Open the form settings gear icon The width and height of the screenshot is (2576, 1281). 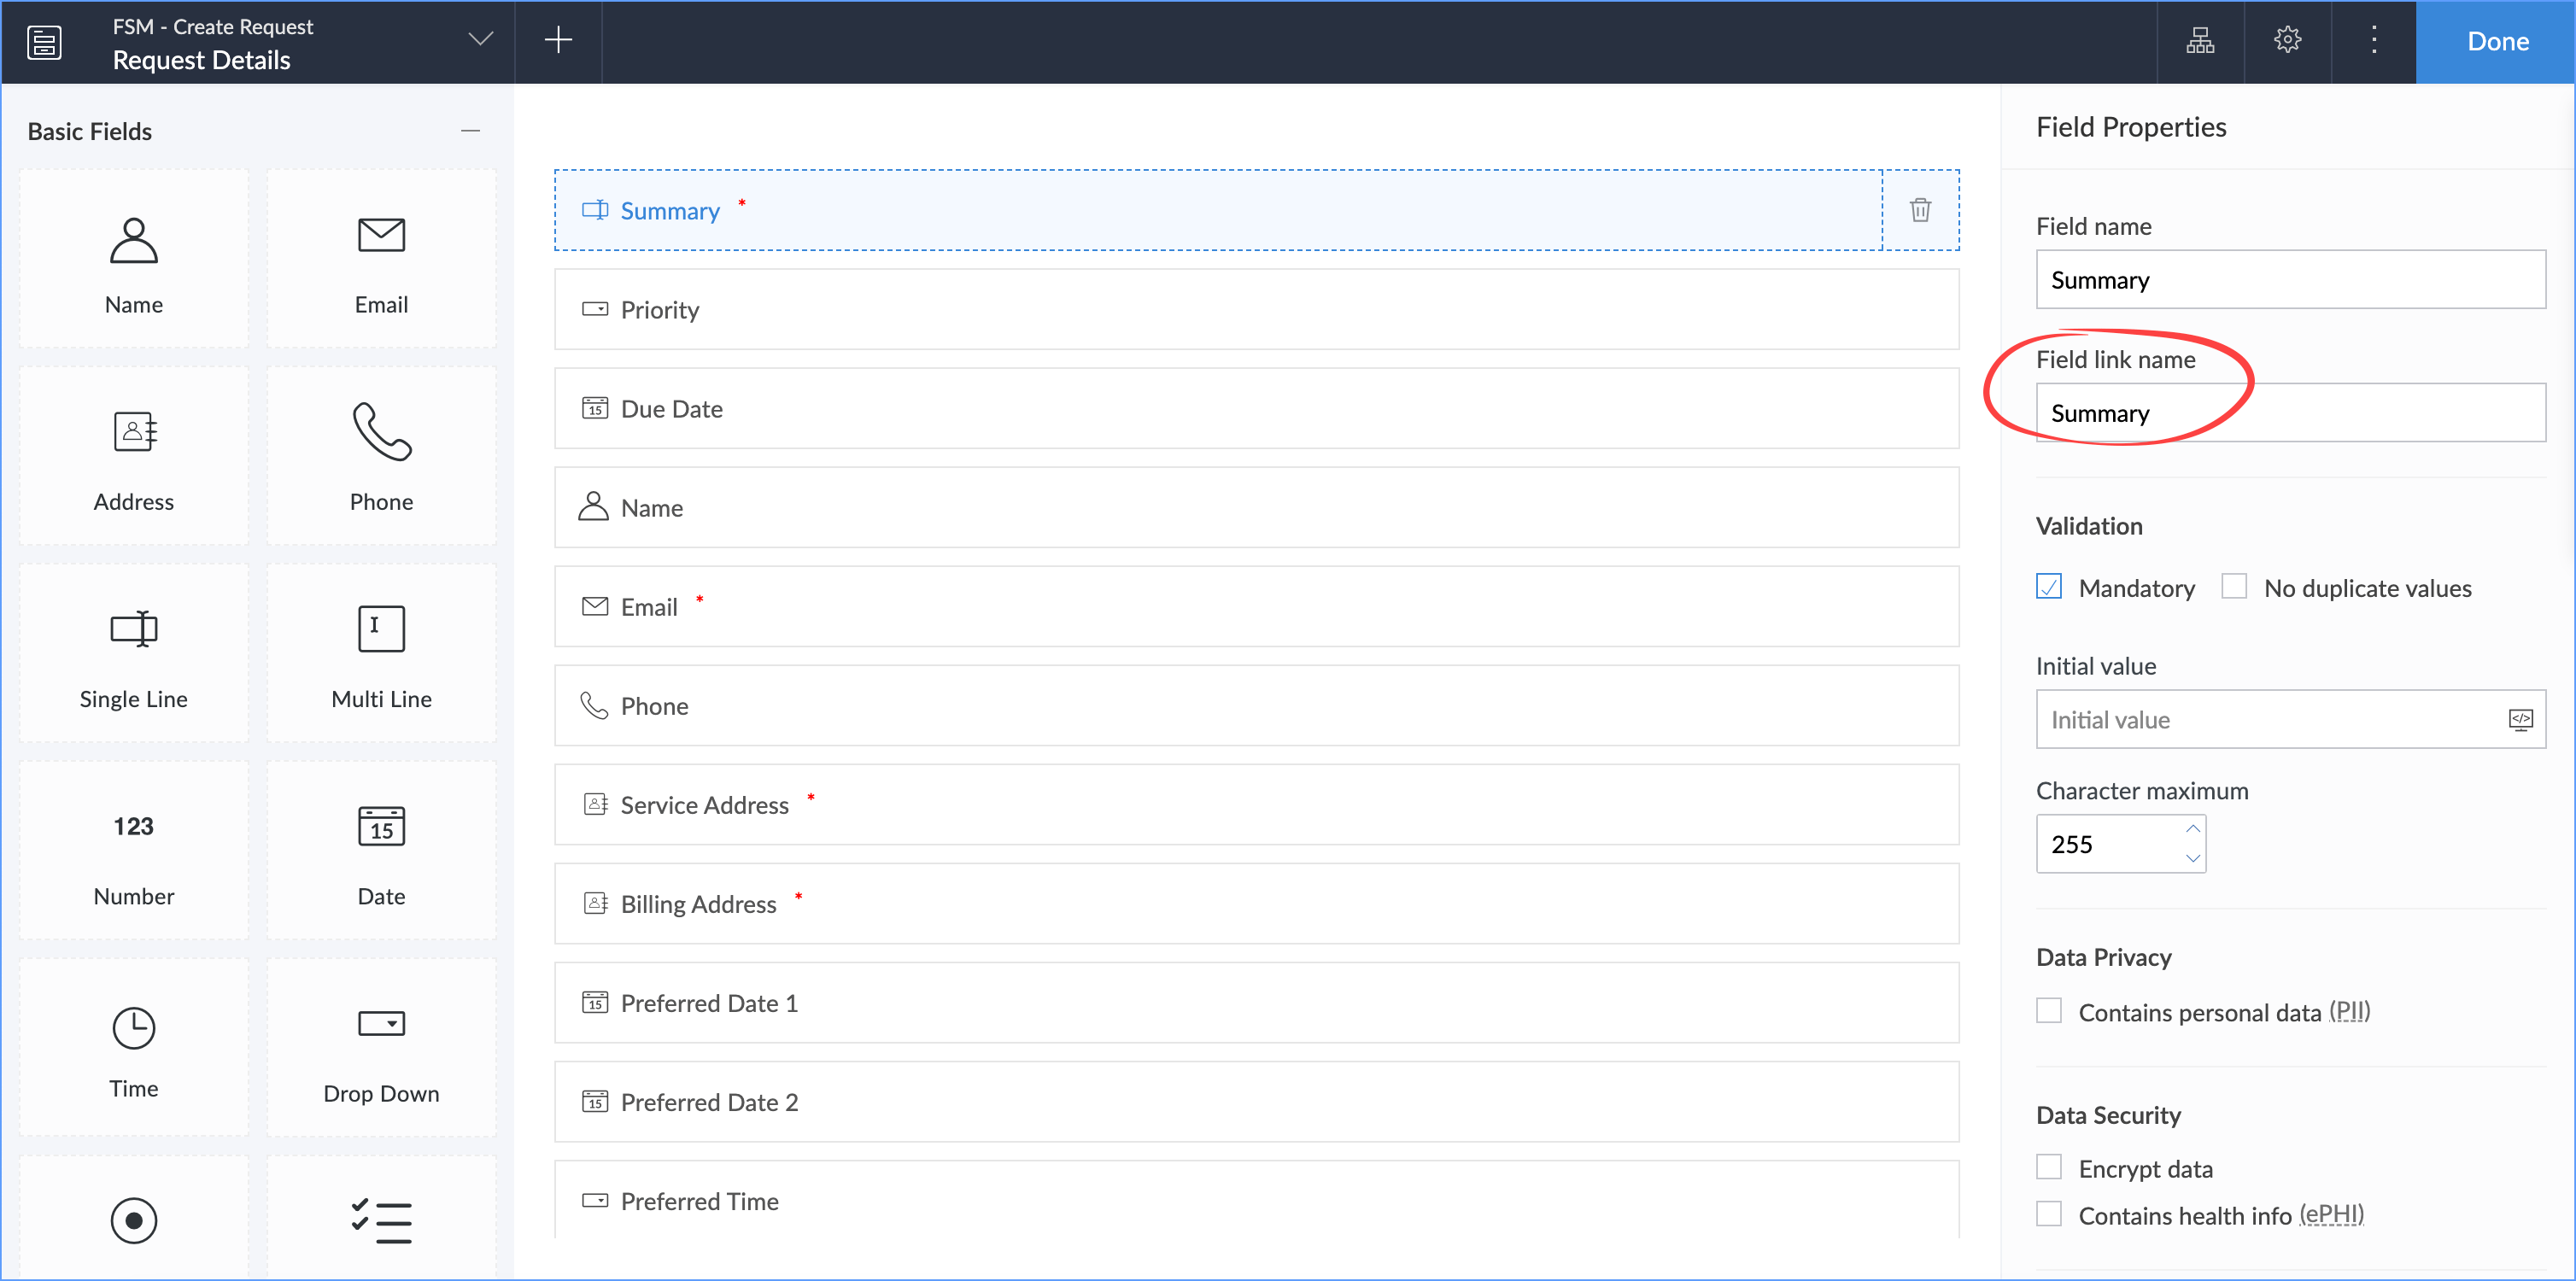(x=2287, y=40)
